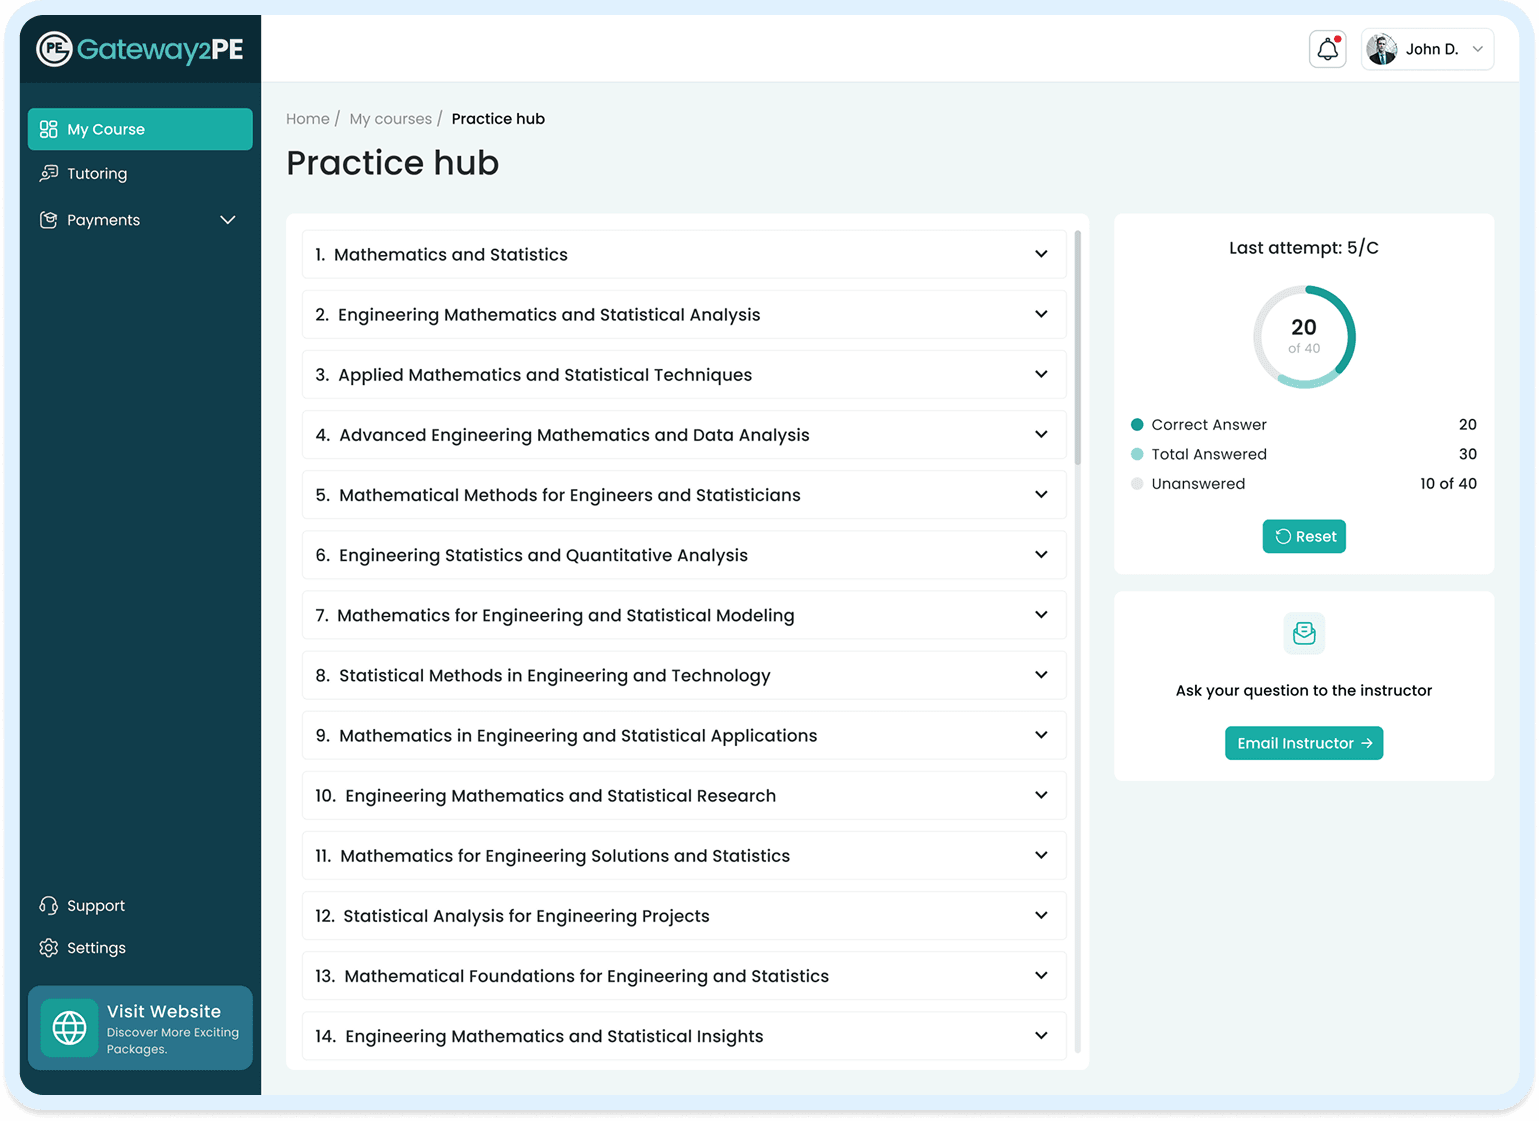Click the Payments wallet icon
1539x1121 pixels.
coord(48,220)
